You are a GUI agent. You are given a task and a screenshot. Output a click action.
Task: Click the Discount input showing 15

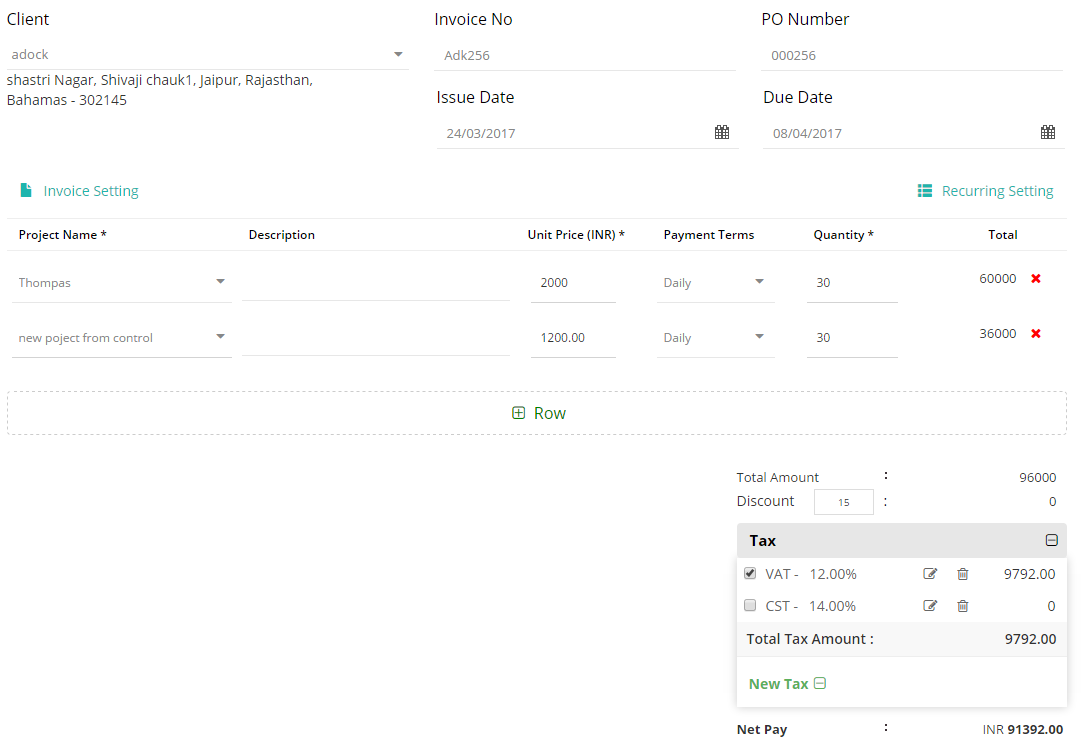point(844,502)
